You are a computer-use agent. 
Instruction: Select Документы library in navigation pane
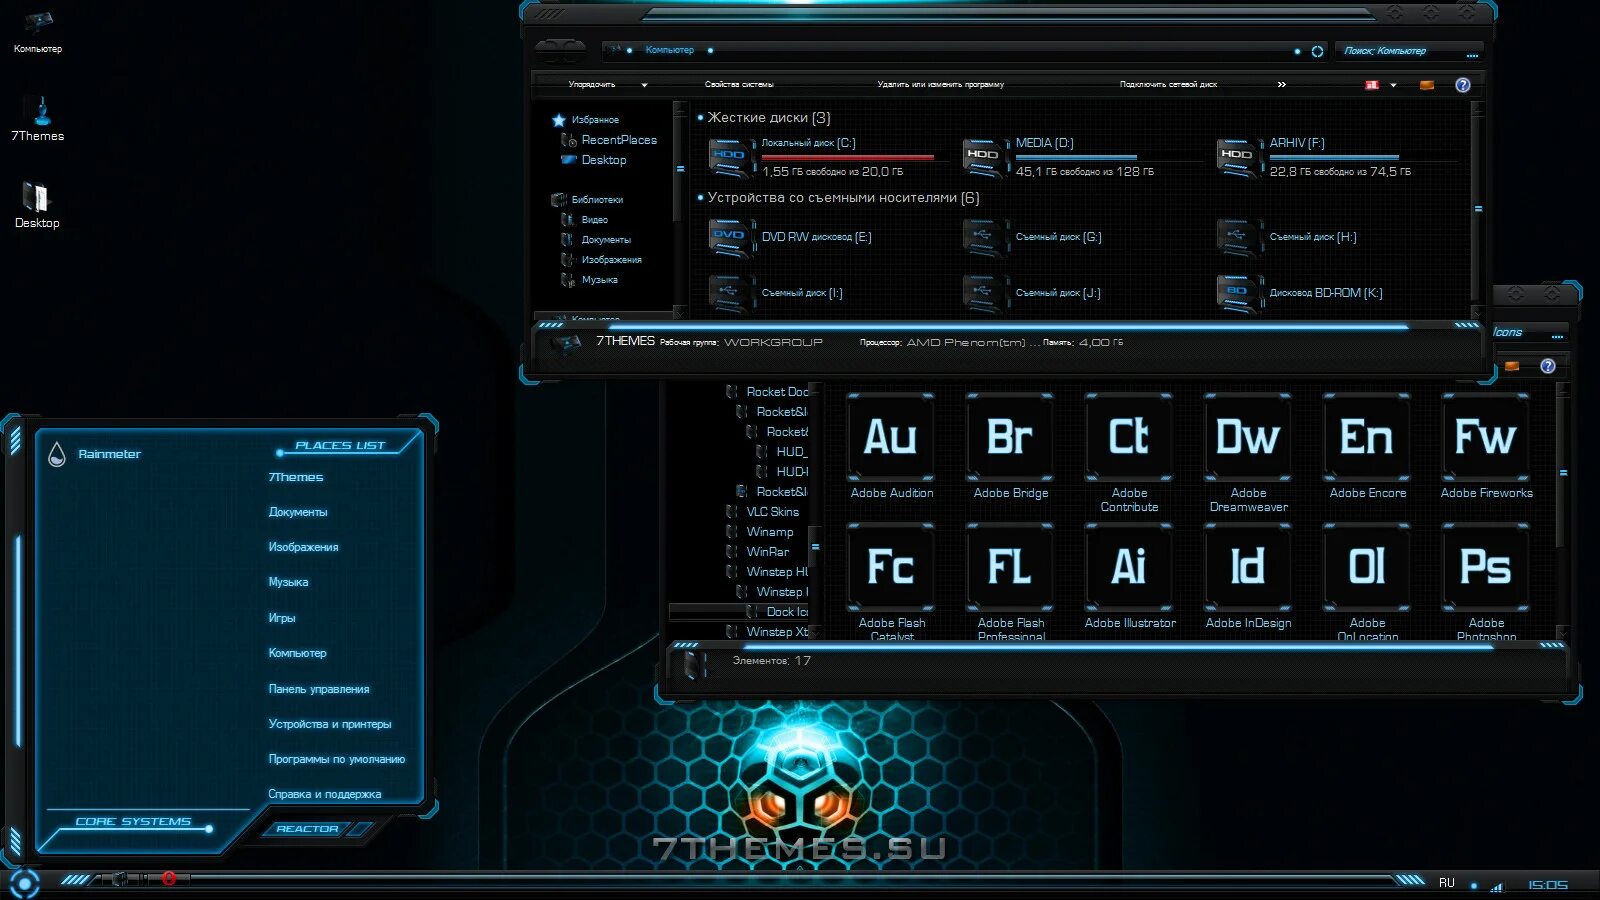[x=606, y=240]
